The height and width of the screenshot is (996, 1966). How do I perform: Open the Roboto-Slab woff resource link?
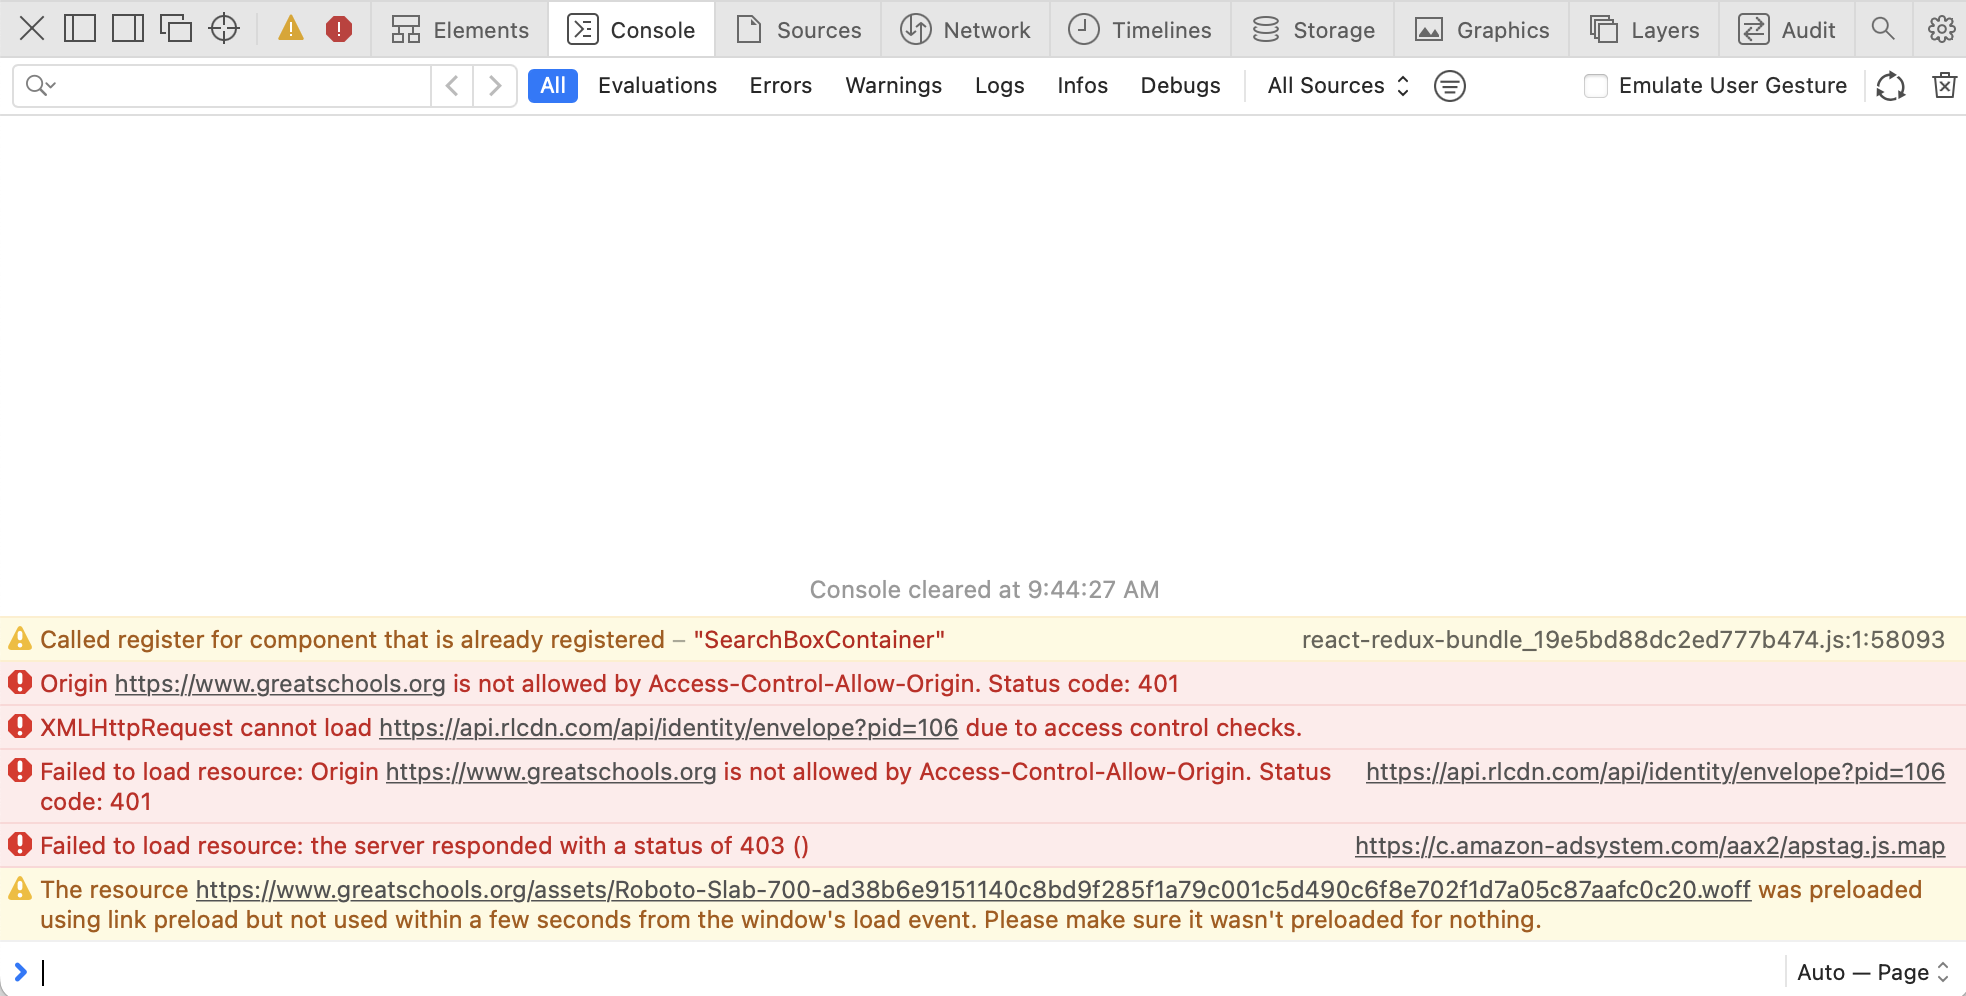973,890
